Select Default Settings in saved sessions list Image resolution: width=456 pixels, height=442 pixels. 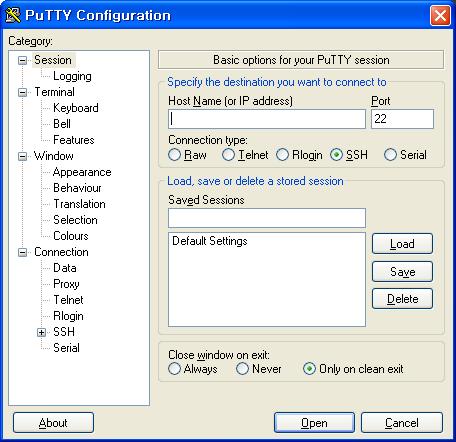(210, 241)
